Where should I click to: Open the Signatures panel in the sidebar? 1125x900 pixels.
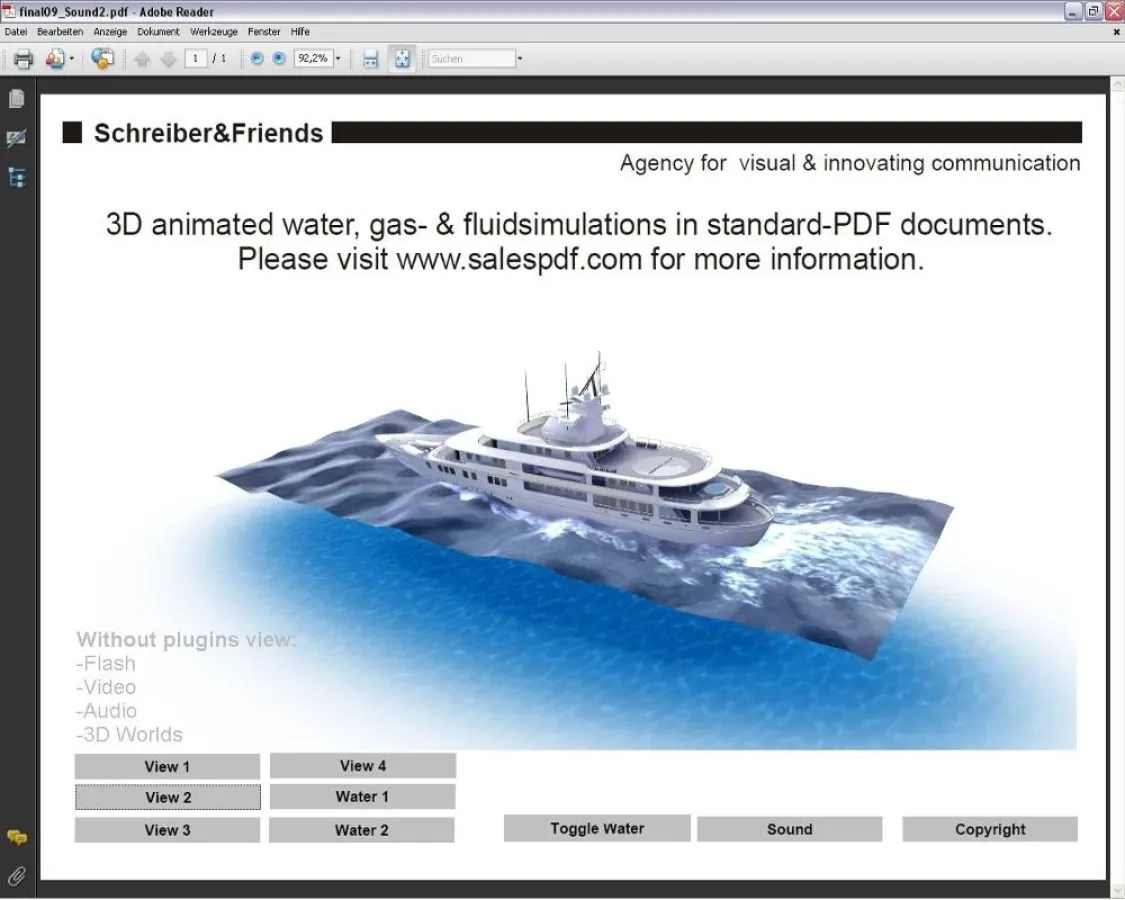17,139
